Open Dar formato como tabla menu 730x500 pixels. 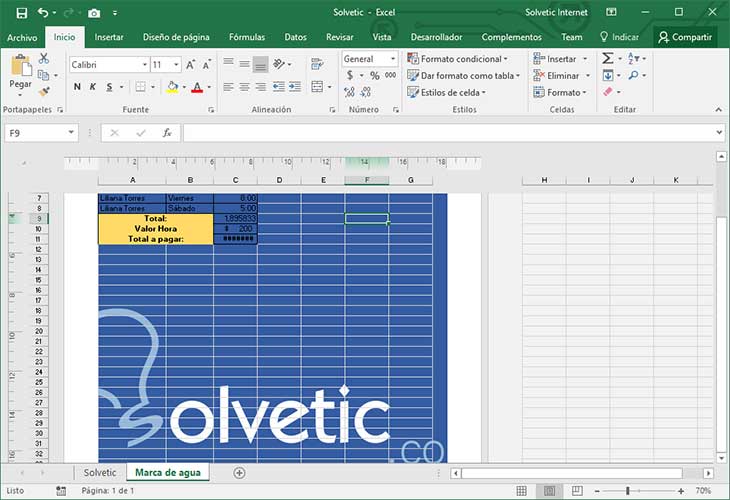tap(464, 75)
